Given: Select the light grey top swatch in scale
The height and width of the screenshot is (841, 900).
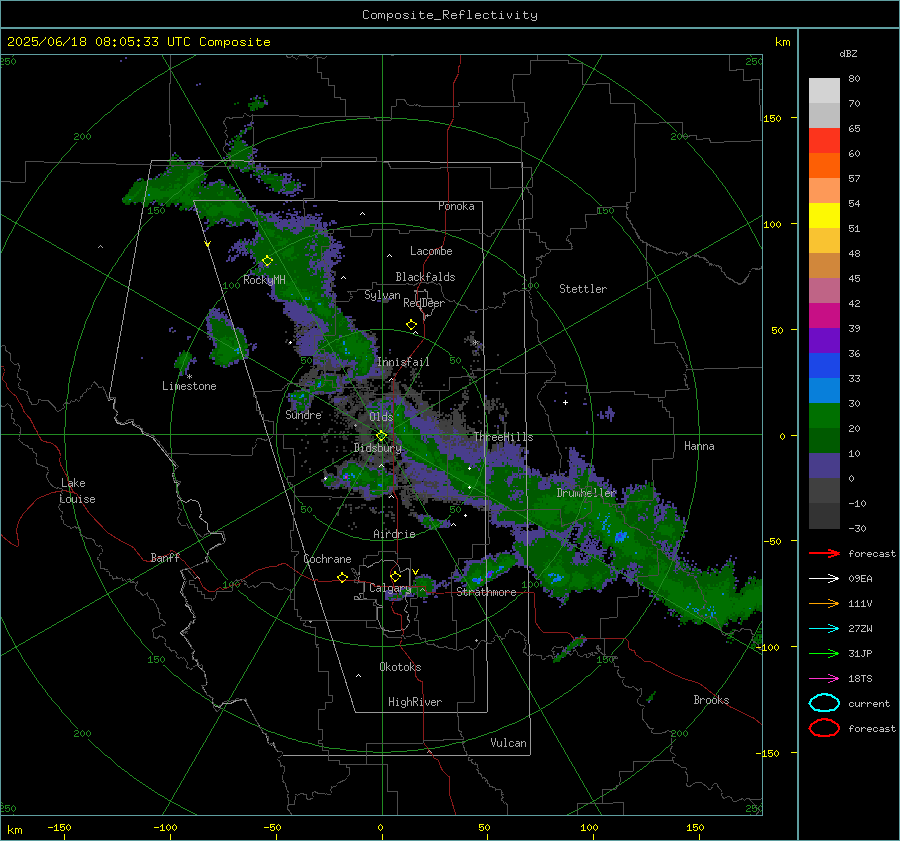Looking at the screenshot, I should 824,91.
